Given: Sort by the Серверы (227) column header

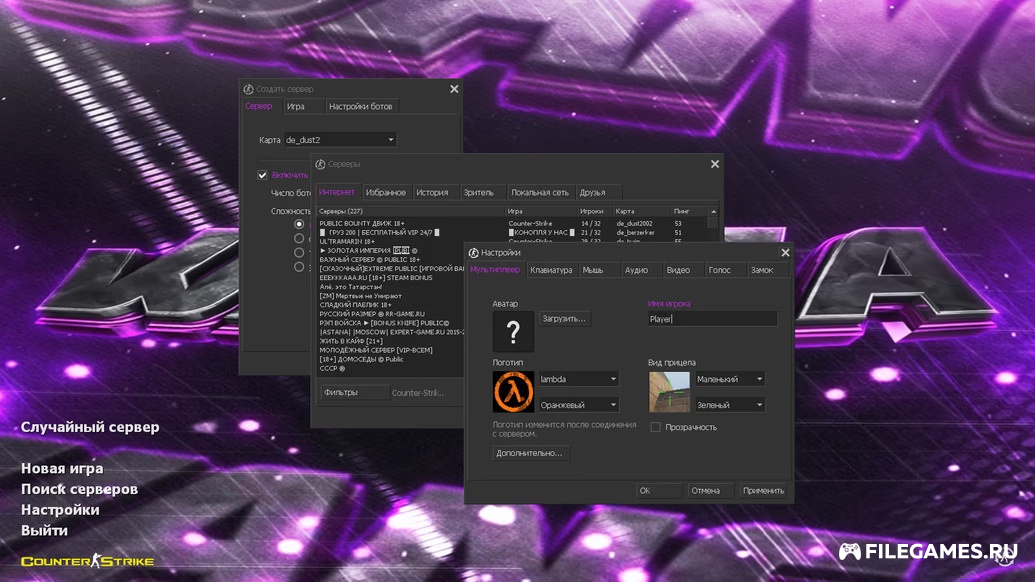Looking at the screenshot, I should [x=410, y=211].
